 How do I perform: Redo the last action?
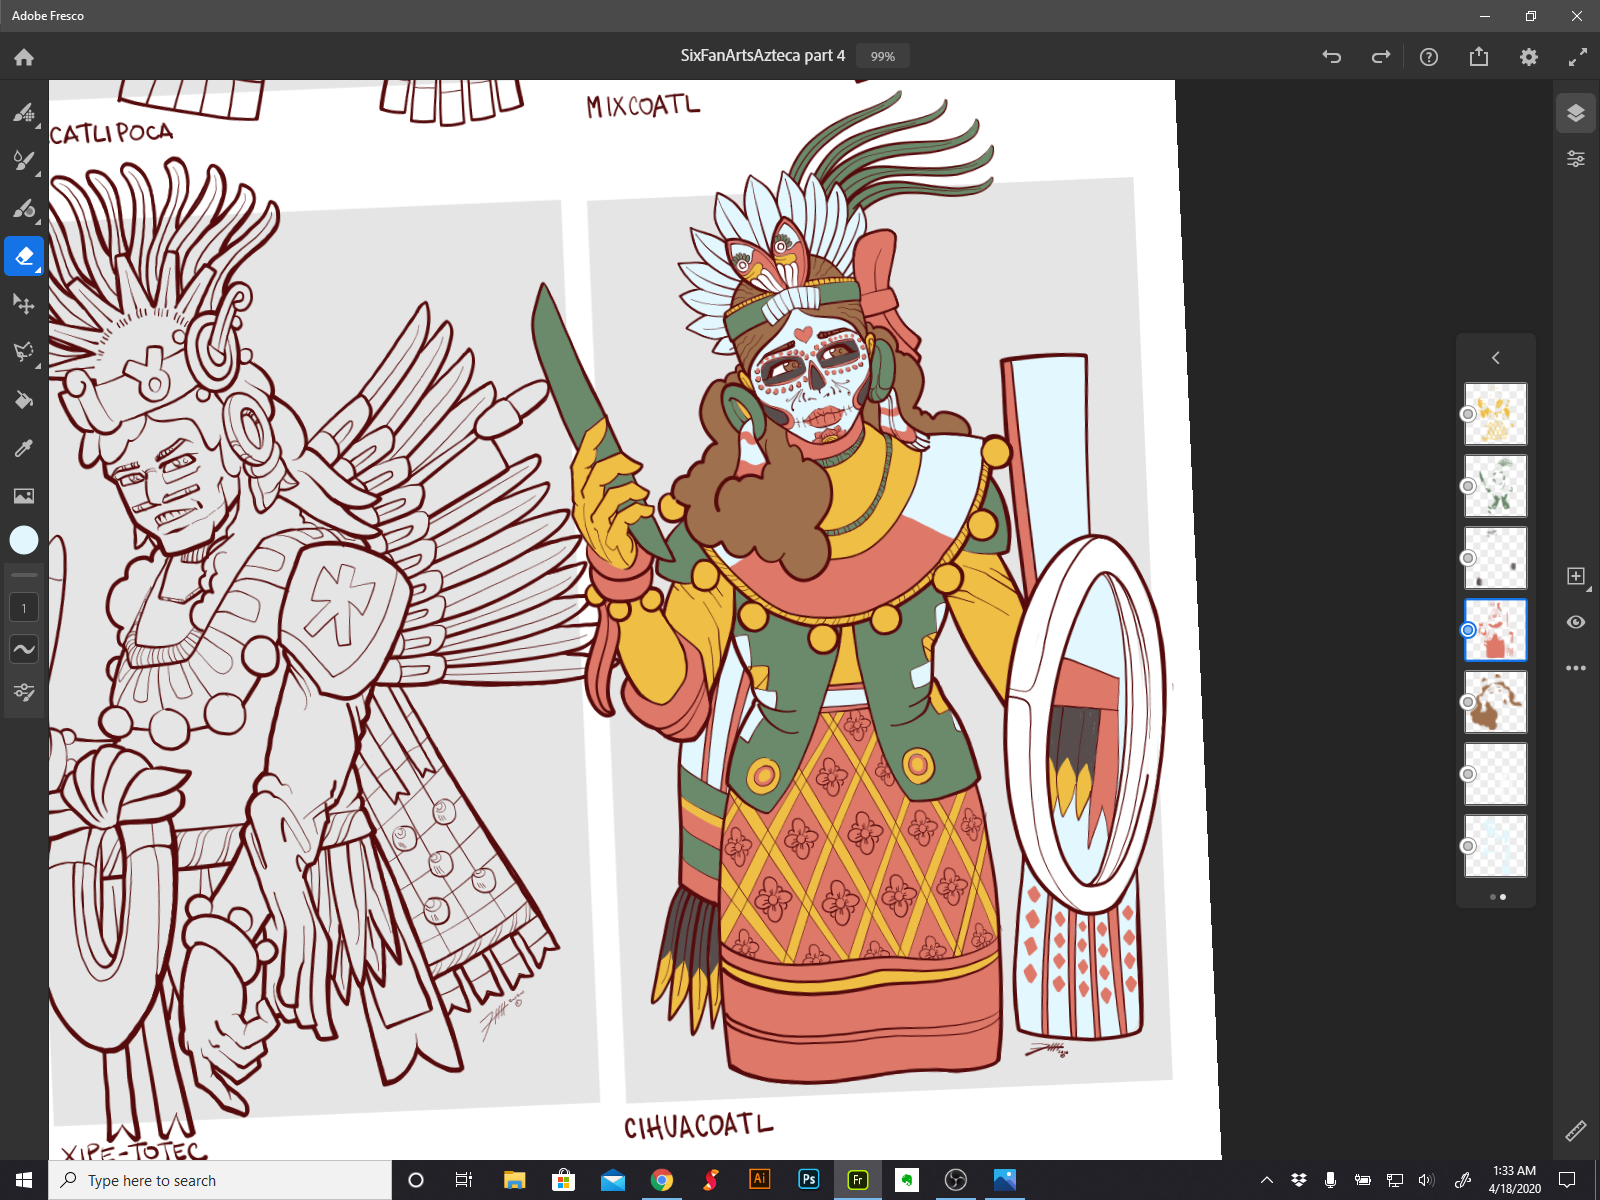1381,57
